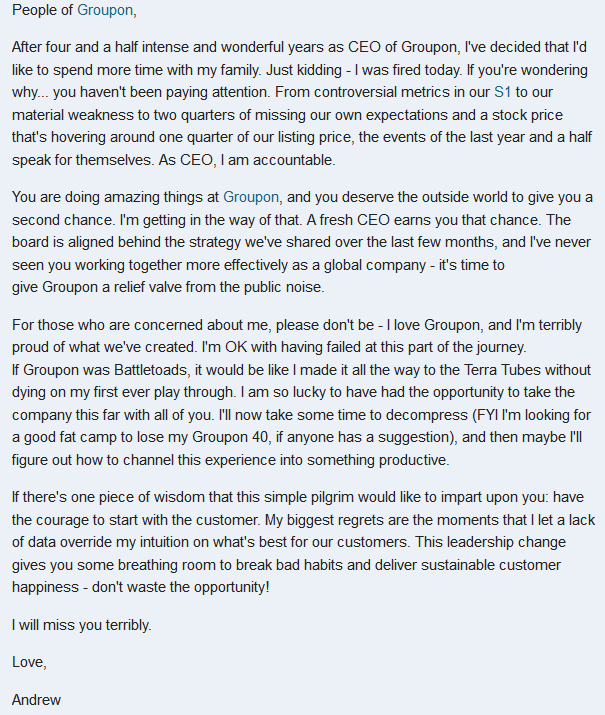
Task: Click the word 'Battletoads' in the letter
Action: coord(151,369)
